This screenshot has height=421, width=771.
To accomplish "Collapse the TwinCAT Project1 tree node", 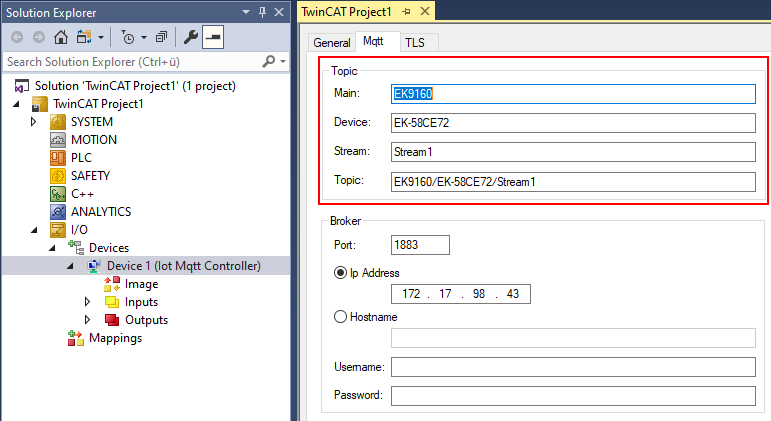I will point(16,104).
